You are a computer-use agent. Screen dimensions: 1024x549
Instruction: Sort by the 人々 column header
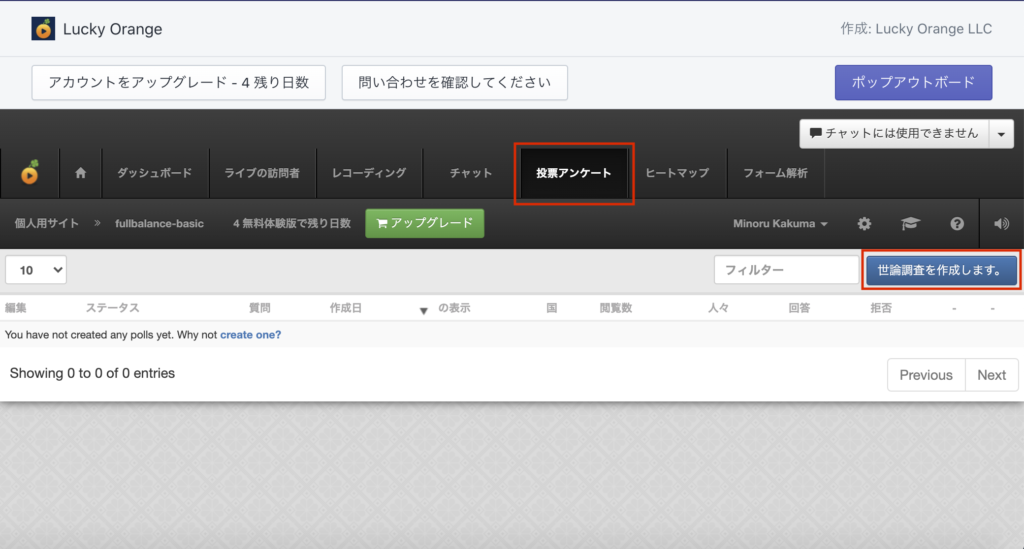click(718, 307)
